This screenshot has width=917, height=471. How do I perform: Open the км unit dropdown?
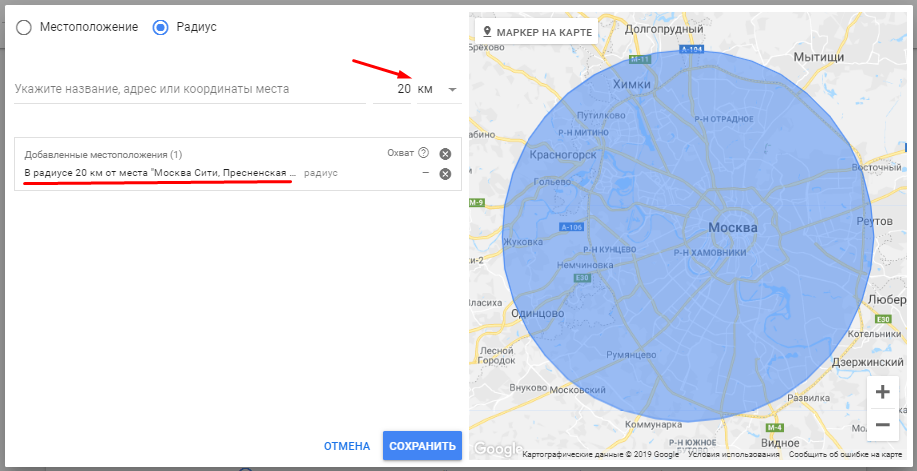(439, 90)
